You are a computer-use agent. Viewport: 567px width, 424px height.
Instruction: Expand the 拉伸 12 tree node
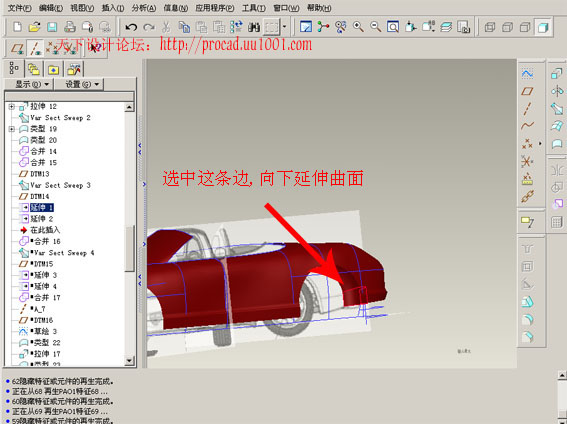click(12, 107)
